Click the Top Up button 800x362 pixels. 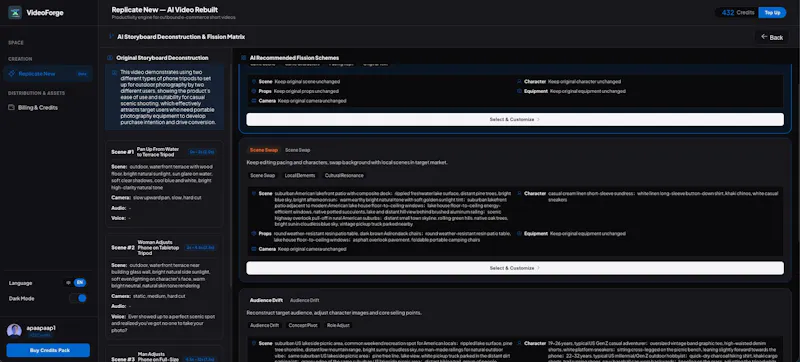point(772,12)
